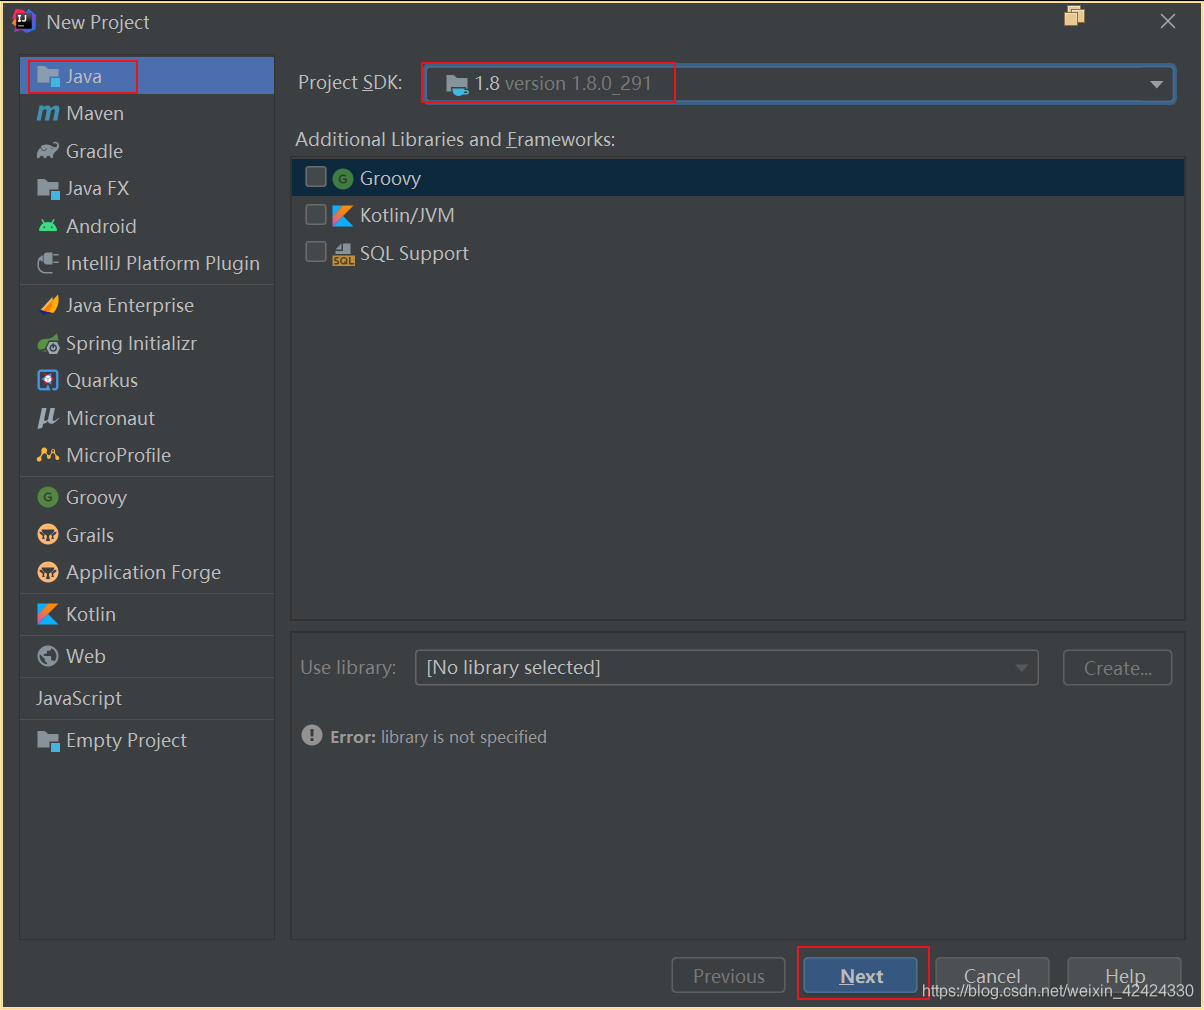Click the IntelliJ Platform Plugin icon
This screenshot has height=1010, width=1204.
click(x=48, y=263)
